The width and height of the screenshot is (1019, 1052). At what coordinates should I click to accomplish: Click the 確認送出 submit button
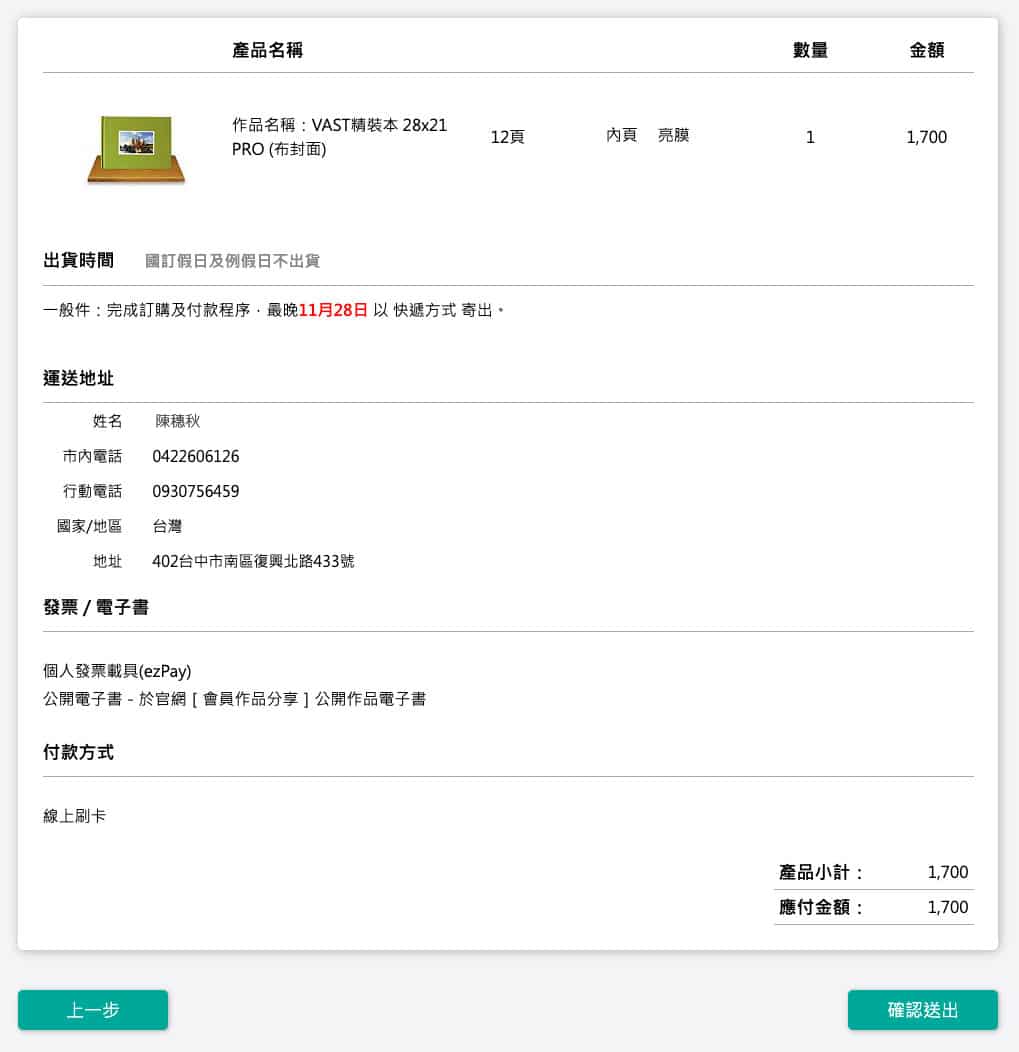click(x=922, y=1010)
